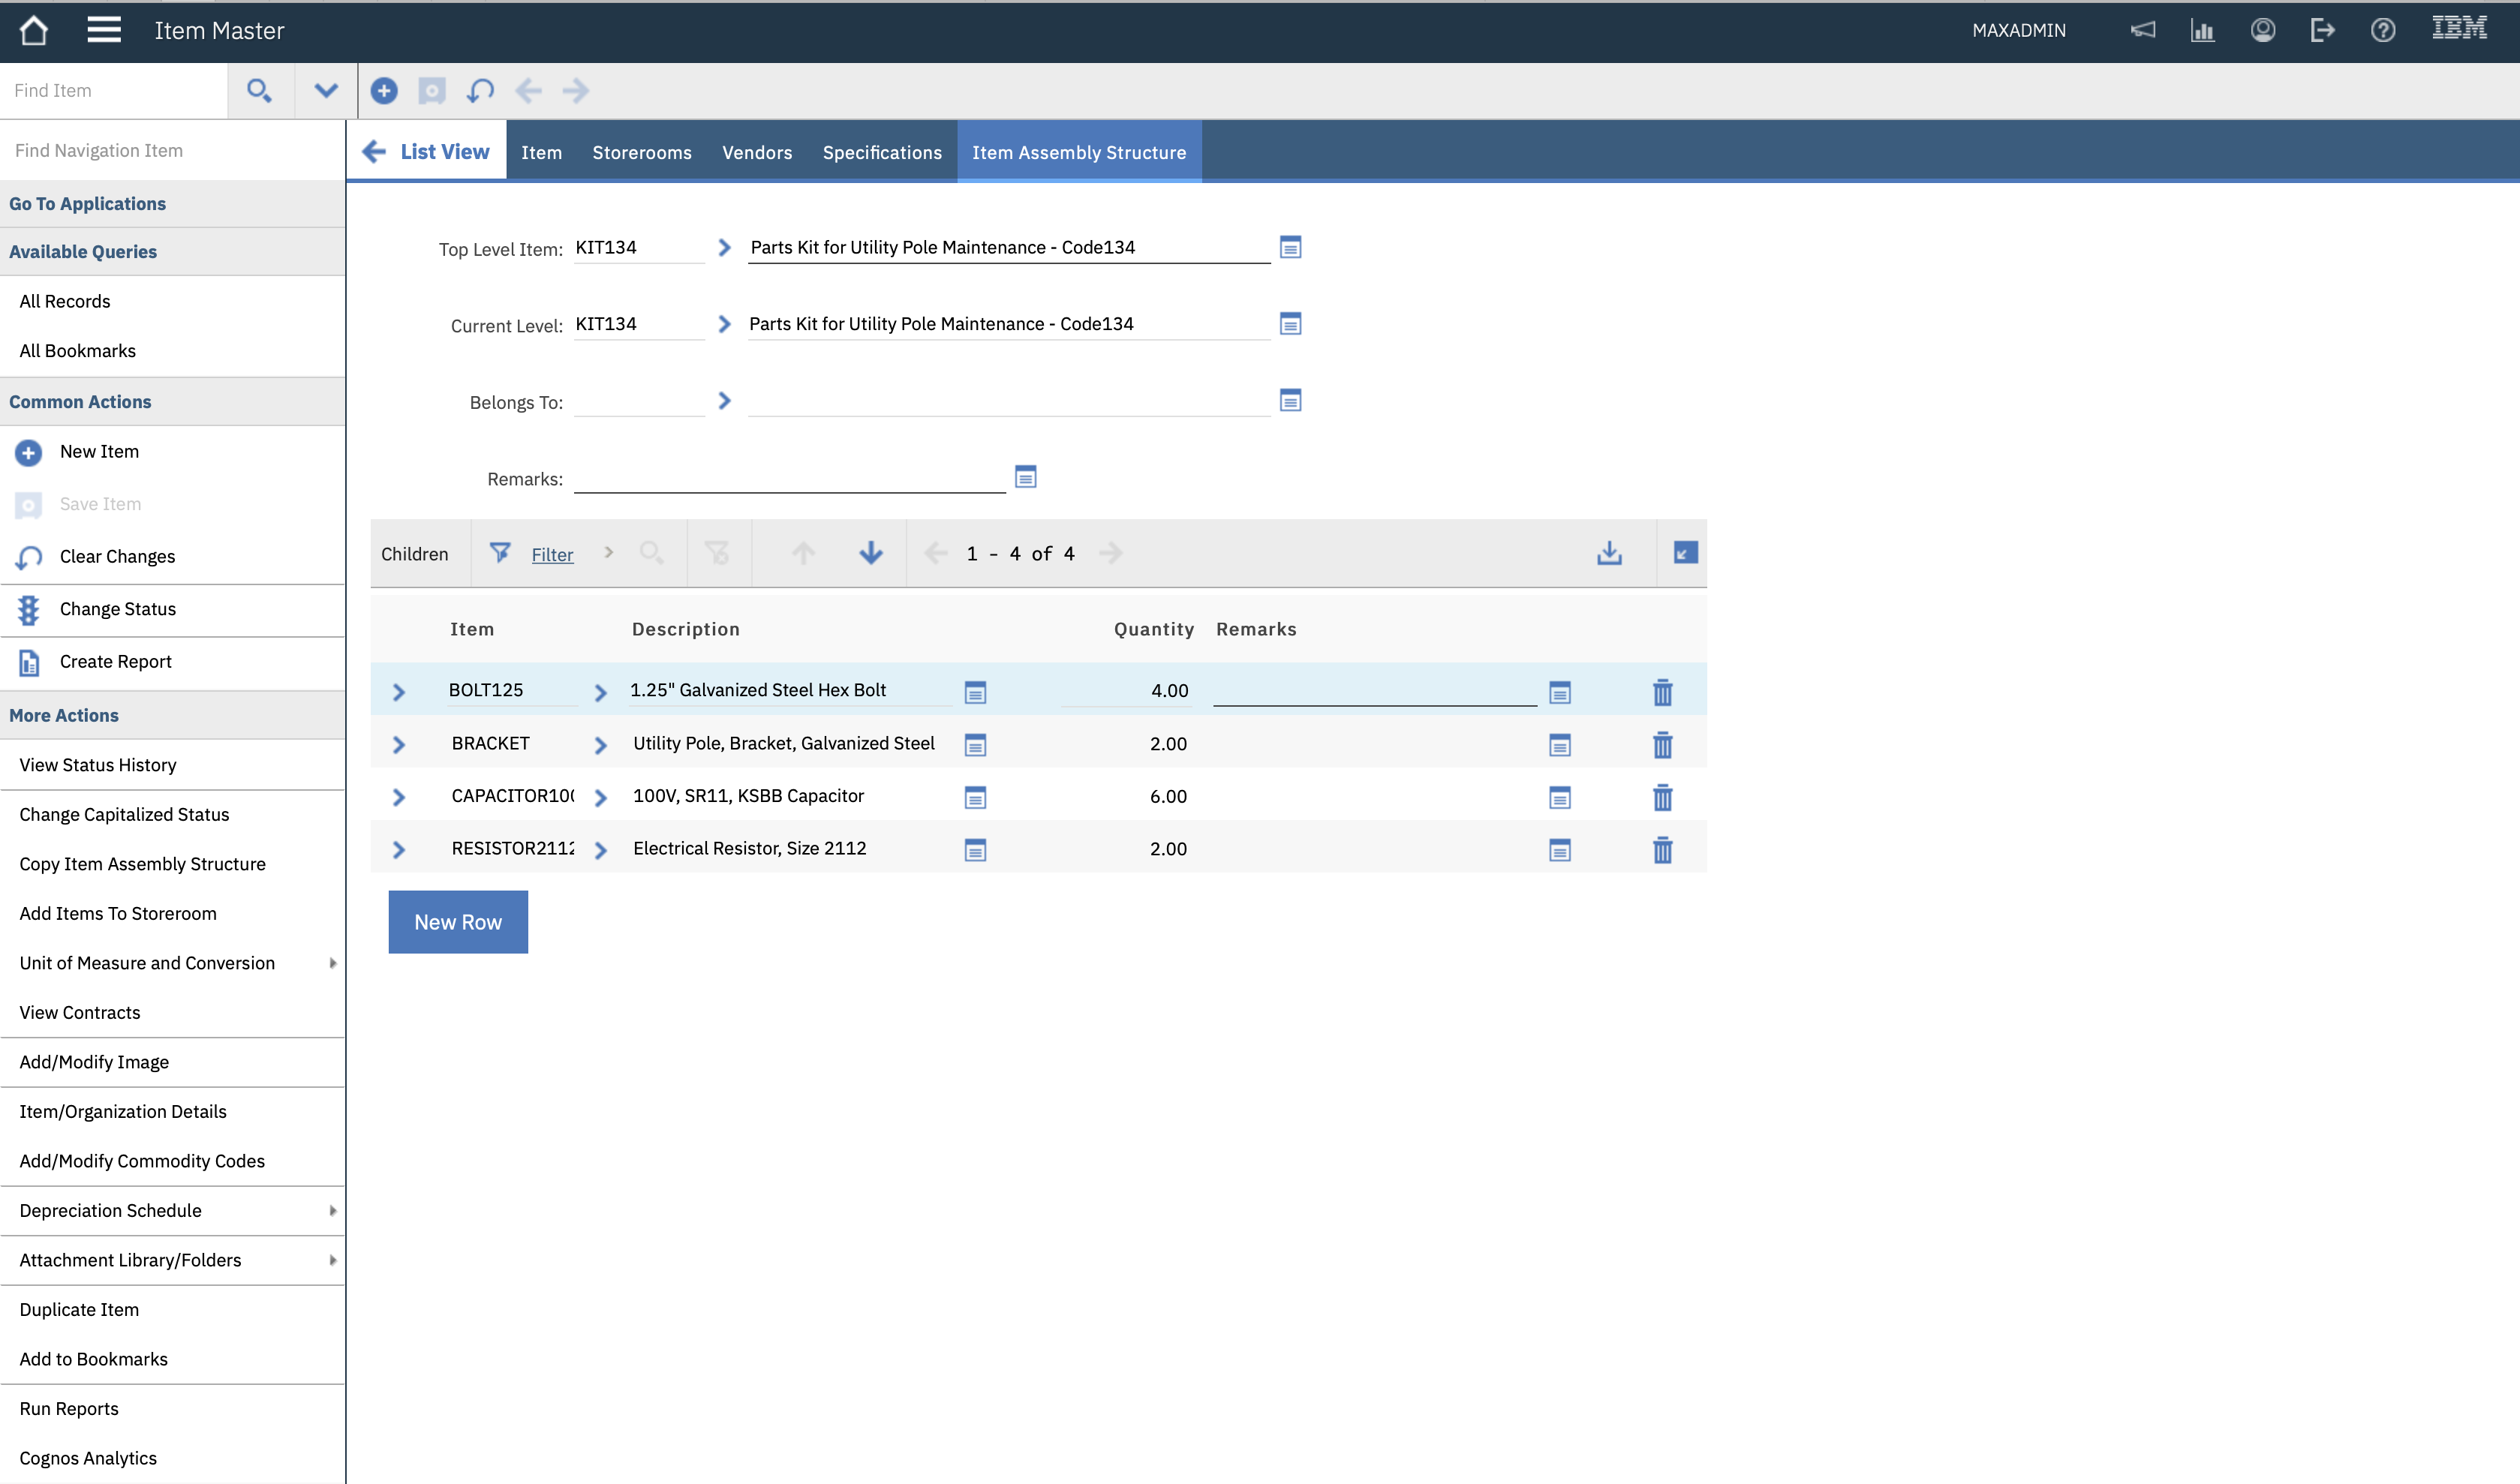This screenshot has height=1484, width=2520.
Task: Click the New Item plus toolbar icon
Action: [x=384, y=91]
